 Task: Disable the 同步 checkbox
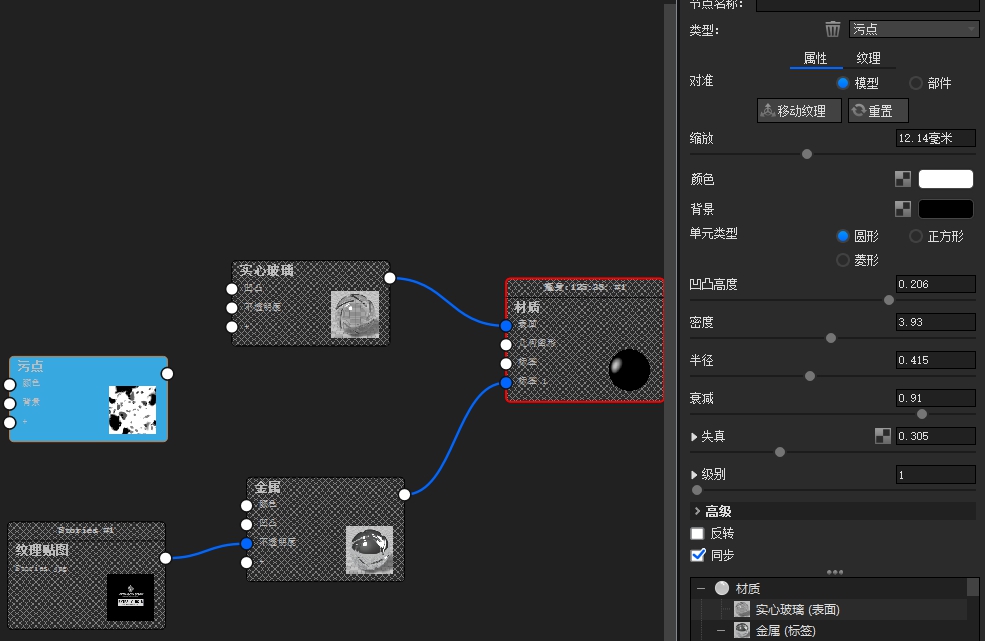click(x=698, y=555)
